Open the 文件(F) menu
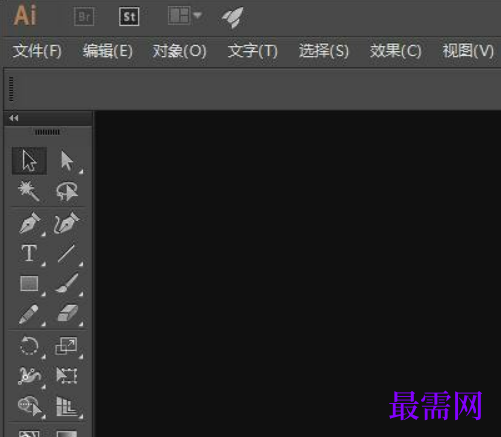 pos(37,51)
